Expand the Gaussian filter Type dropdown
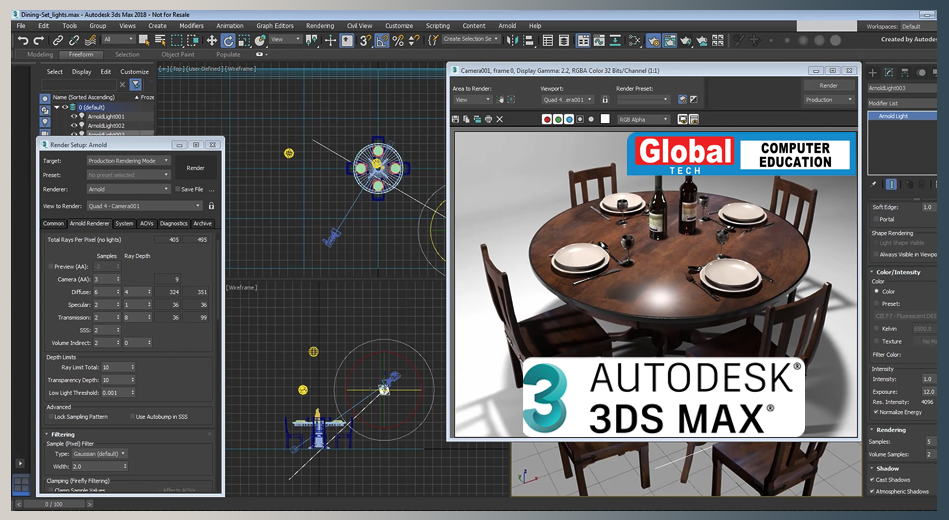 point(100,453)
